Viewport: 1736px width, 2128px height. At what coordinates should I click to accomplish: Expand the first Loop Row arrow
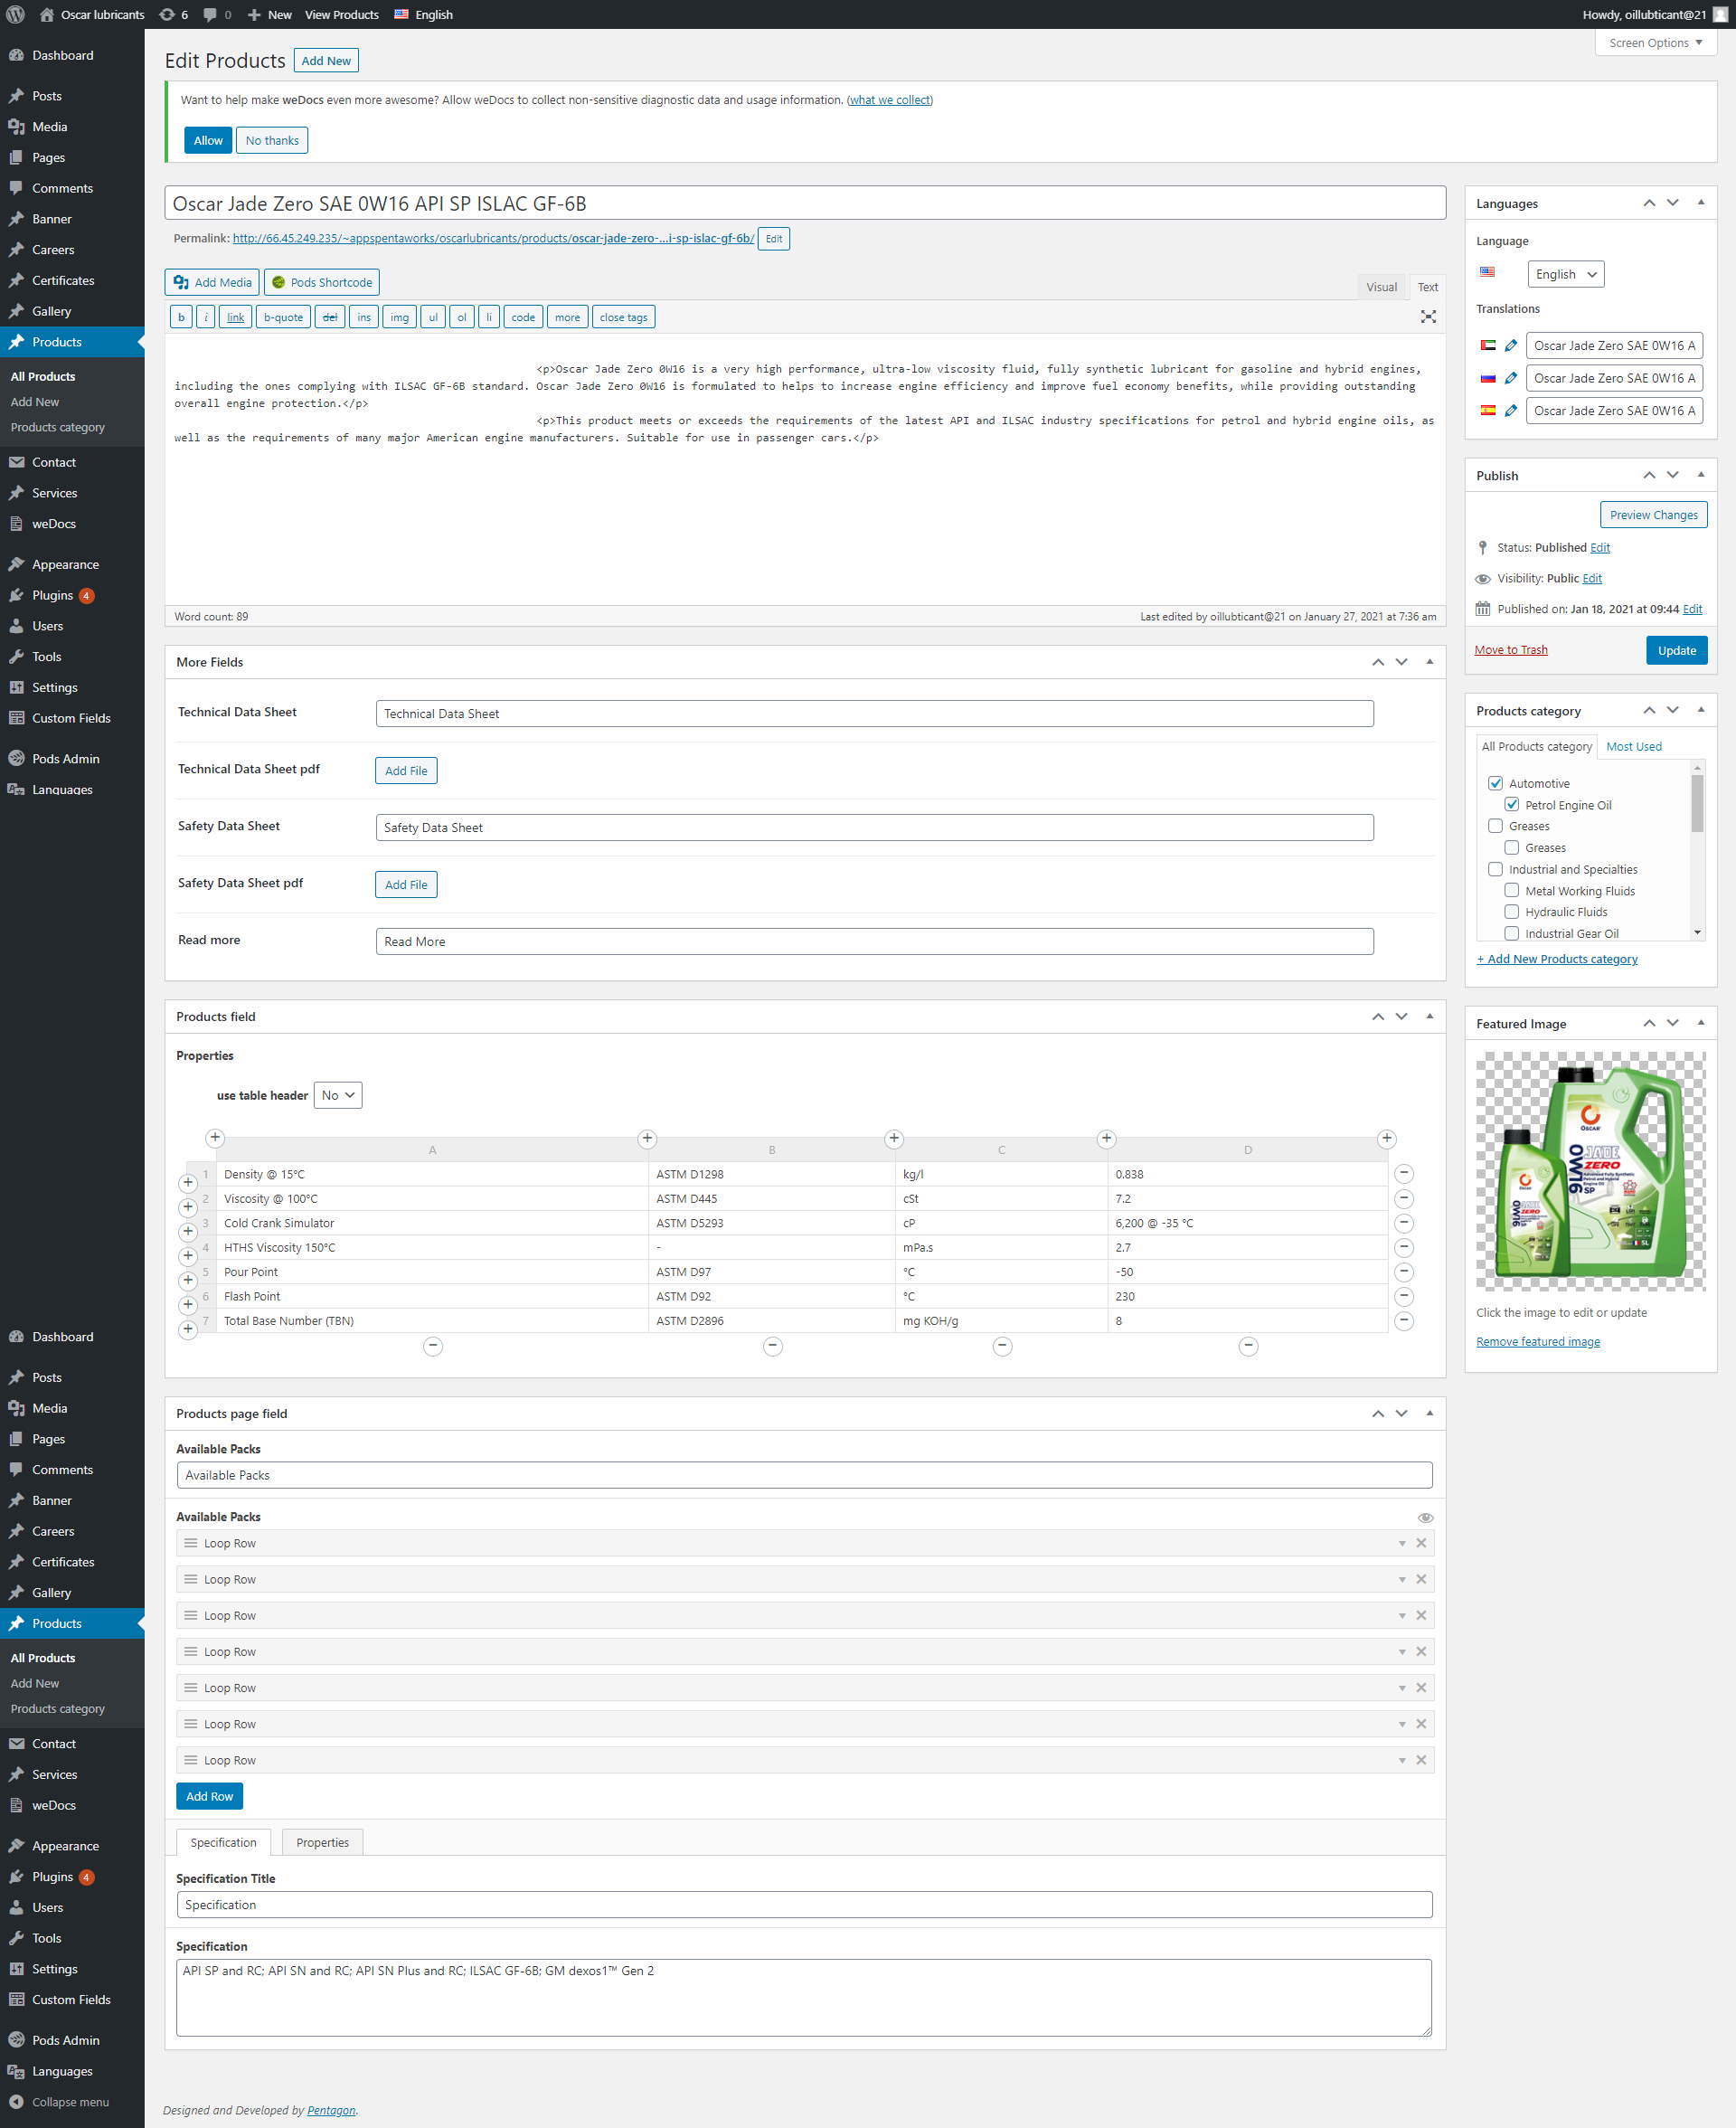point(1401,1544)
